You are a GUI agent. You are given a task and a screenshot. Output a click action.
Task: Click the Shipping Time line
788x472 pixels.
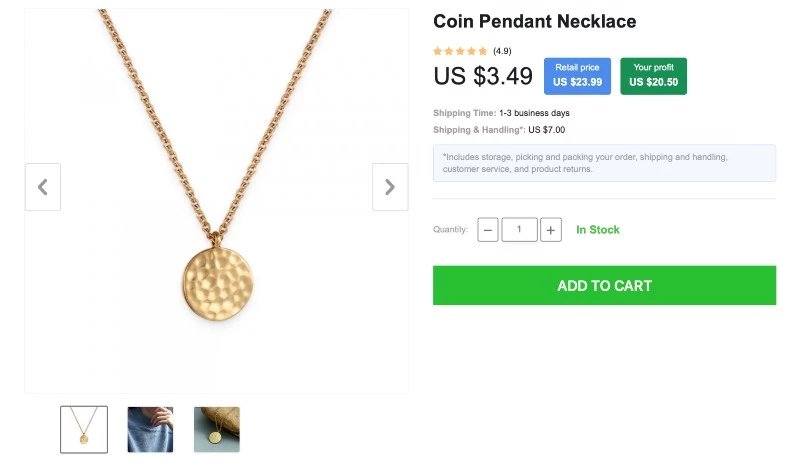502,113
